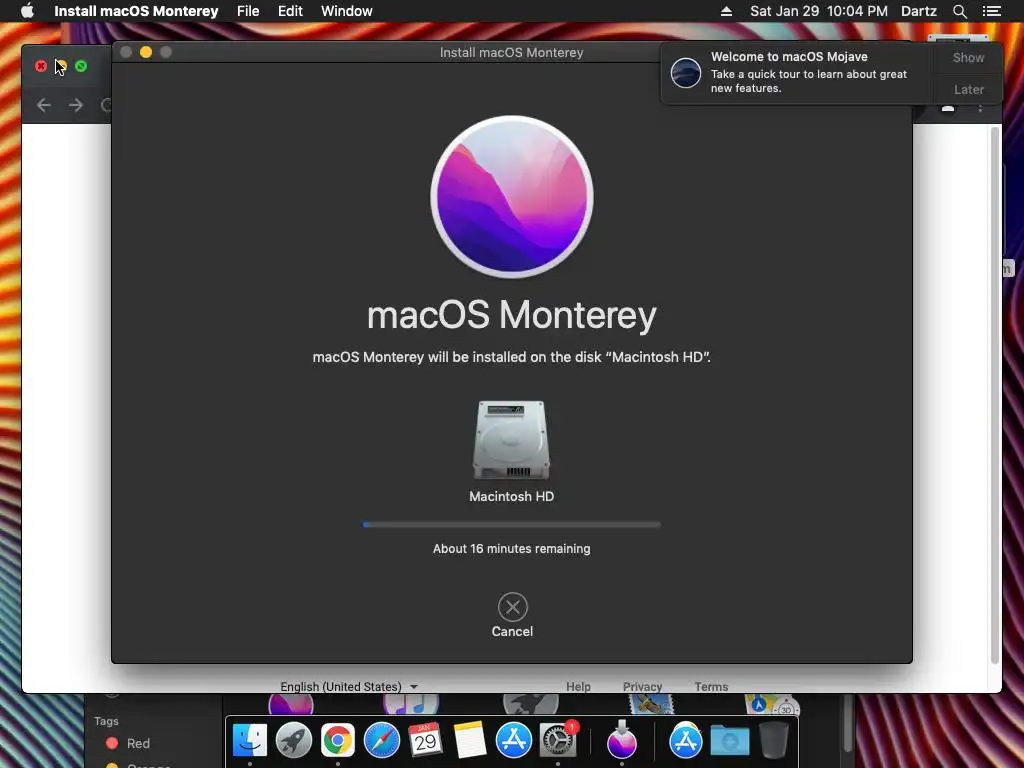Open Safari from the Dock
The width and height of the screenshot is (1024, 768).
click(x=381, y=741)
